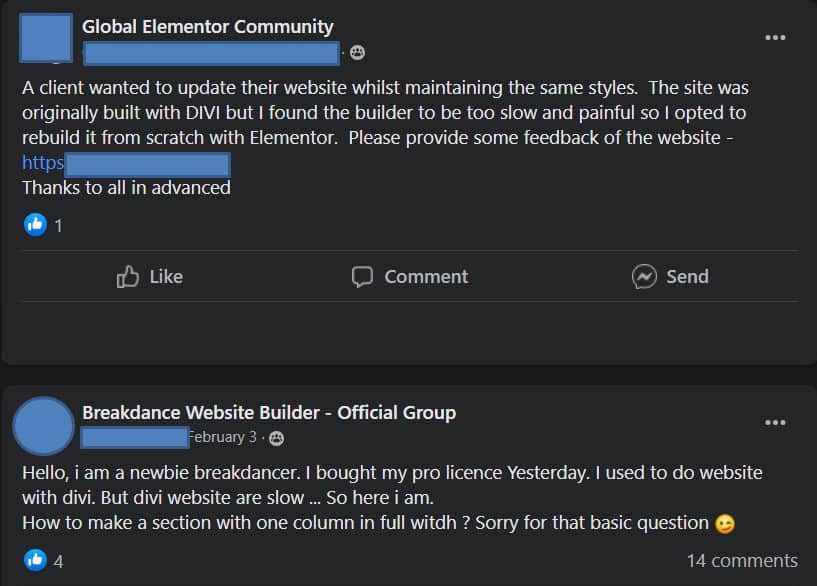Click the blue like reaction icon showing 4
This screenshot has width=817, height=586.
[35, 560]
